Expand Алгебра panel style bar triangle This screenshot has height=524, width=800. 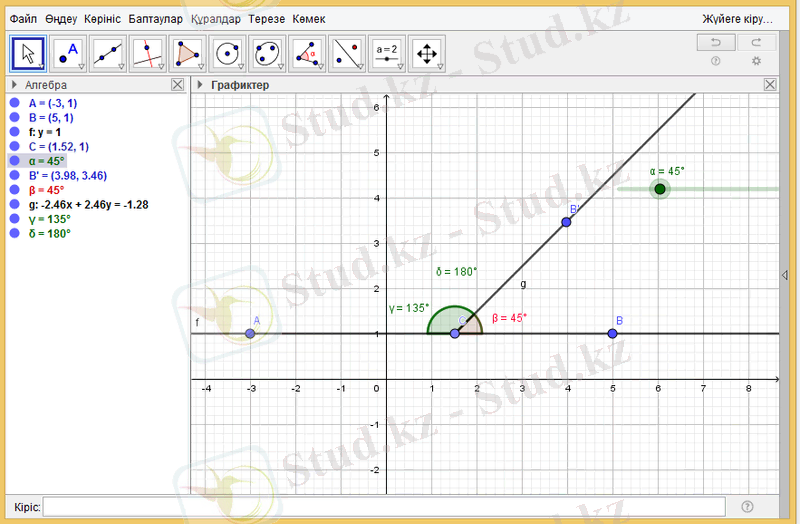(14, 85)
